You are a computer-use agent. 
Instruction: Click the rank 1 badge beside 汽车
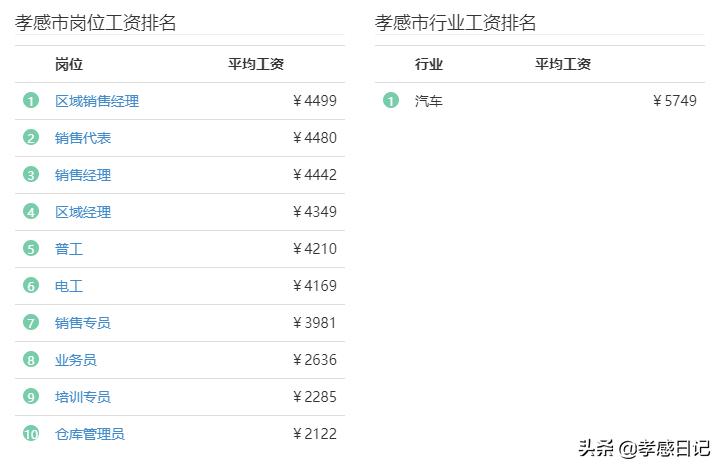pos(391,101)
